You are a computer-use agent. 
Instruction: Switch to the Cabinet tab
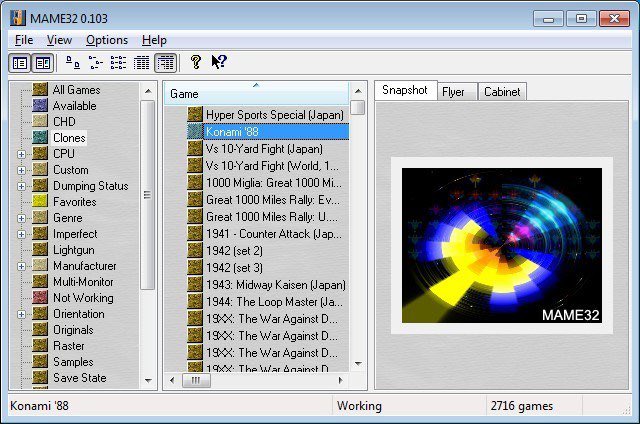[x=502, y=92]
